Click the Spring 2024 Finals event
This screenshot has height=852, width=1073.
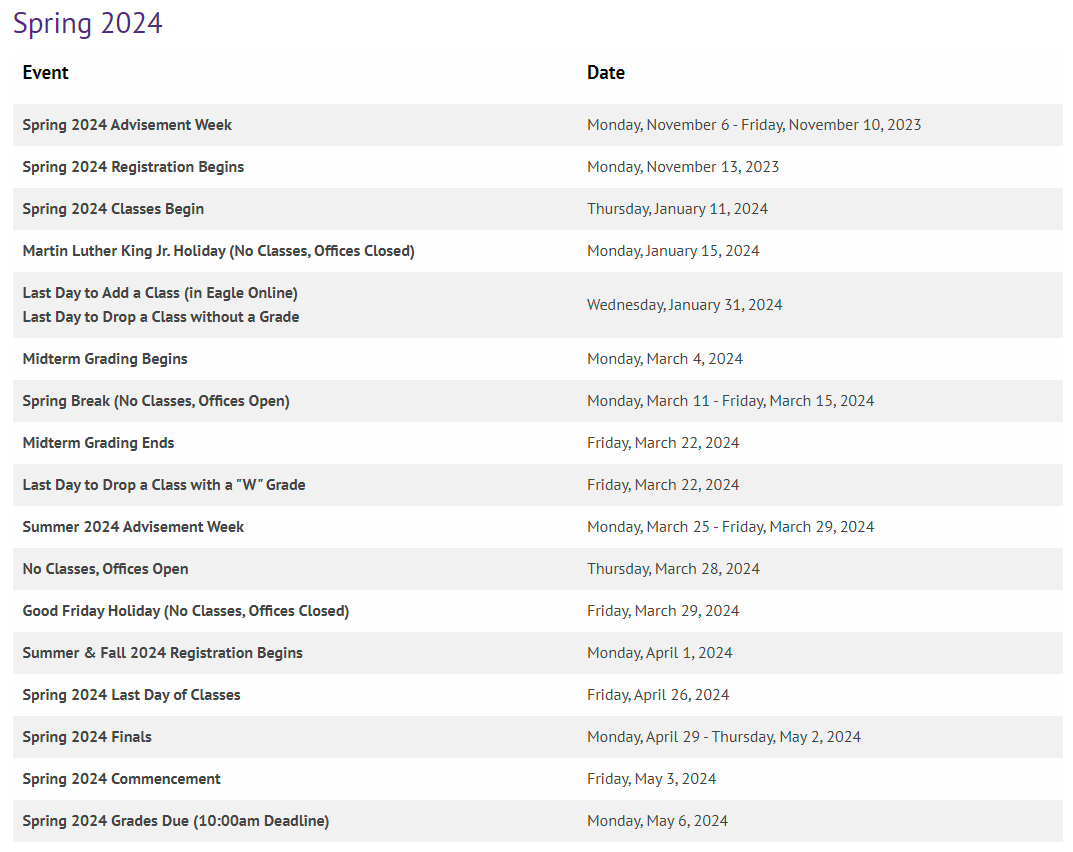(x=87, y=737)
